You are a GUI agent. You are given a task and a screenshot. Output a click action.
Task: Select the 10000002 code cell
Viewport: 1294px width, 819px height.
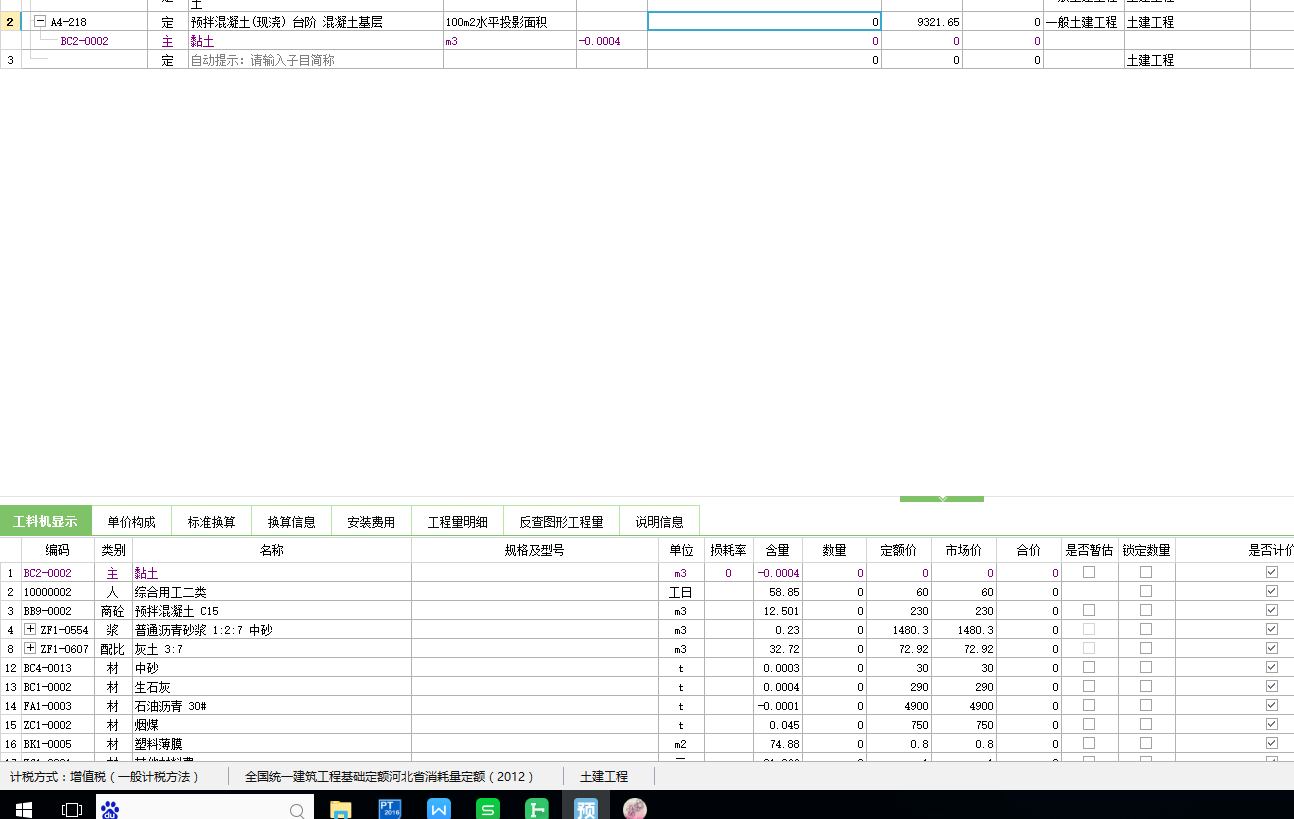pos(58,592)
